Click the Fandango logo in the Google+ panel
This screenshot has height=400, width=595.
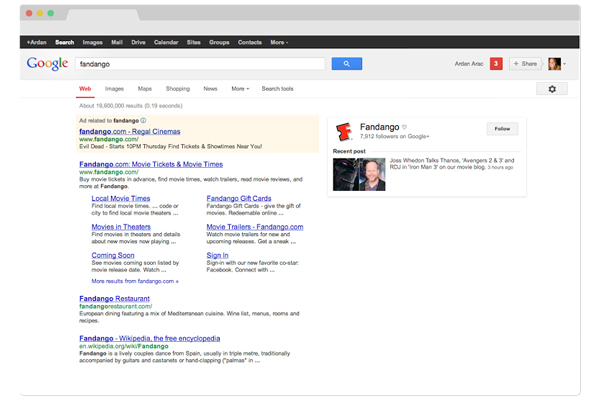point(344,131)
